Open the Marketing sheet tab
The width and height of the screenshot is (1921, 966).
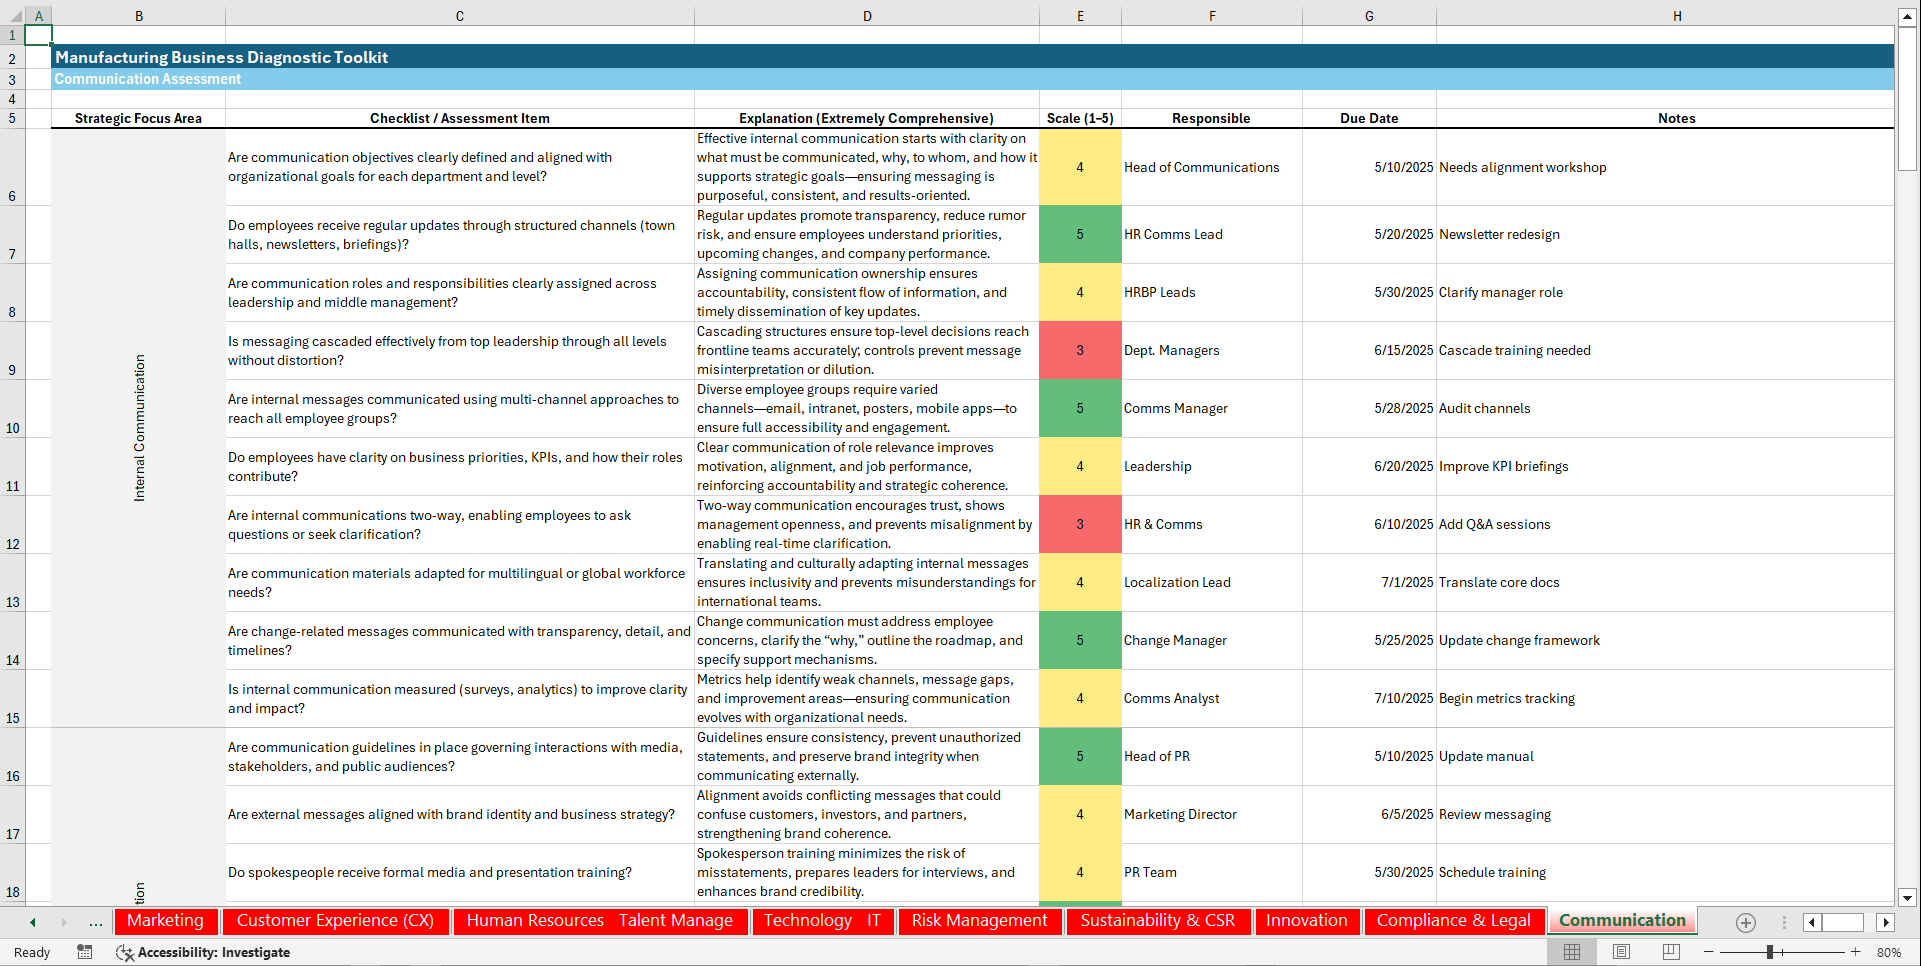(x=166, y=921)
